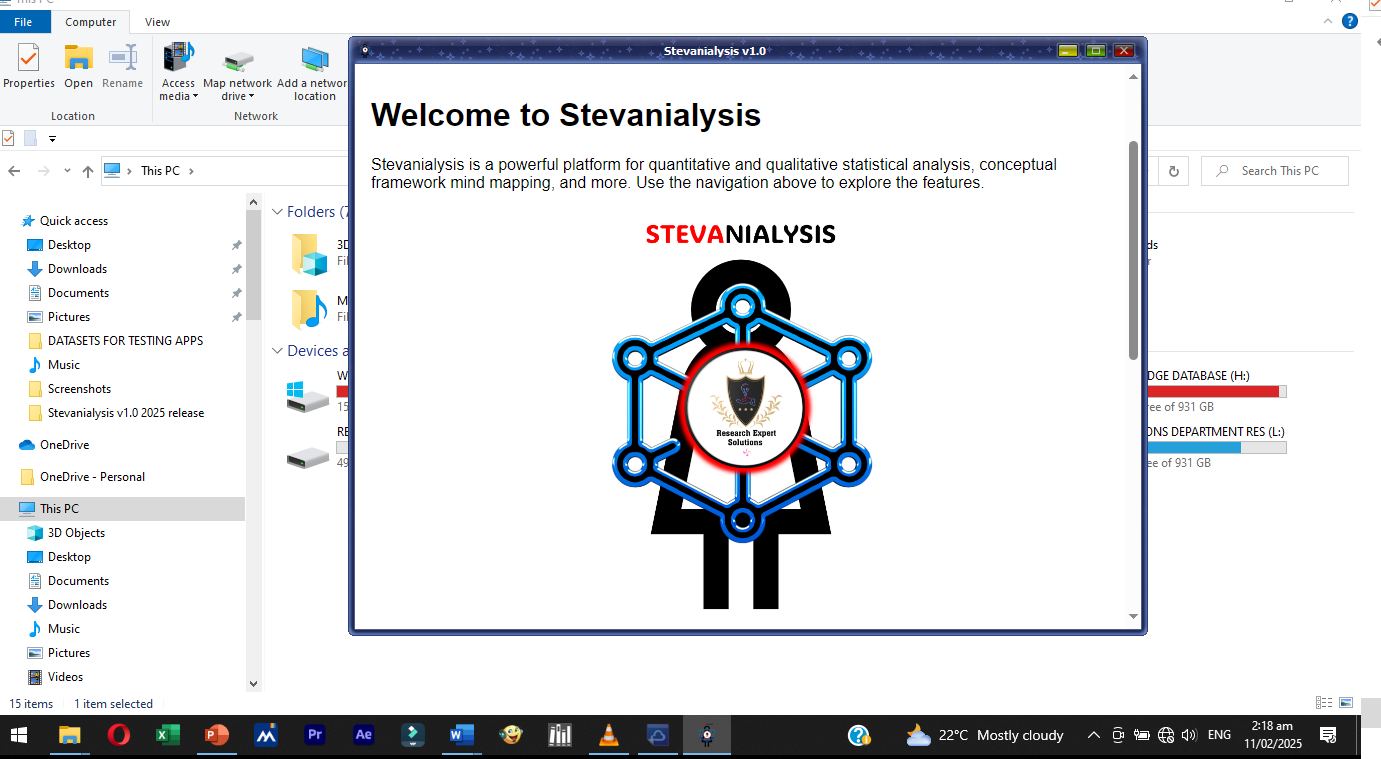Show hidden system tray icons
The height and width of the screenshot is (759, 1381).
point(1094,735)
